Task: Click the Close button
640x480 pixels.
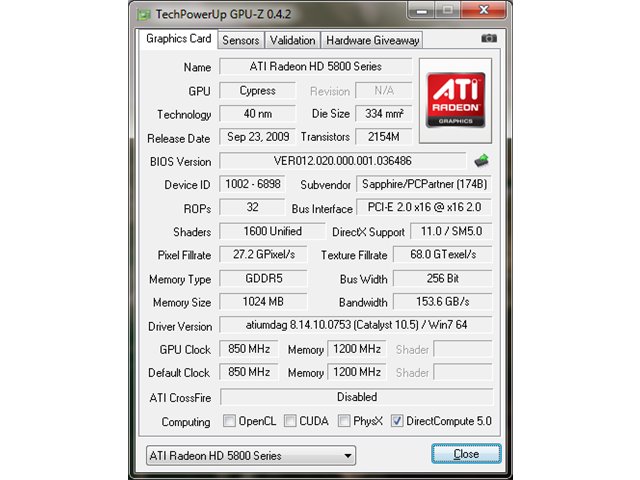Action: click(x=466, y=454)
